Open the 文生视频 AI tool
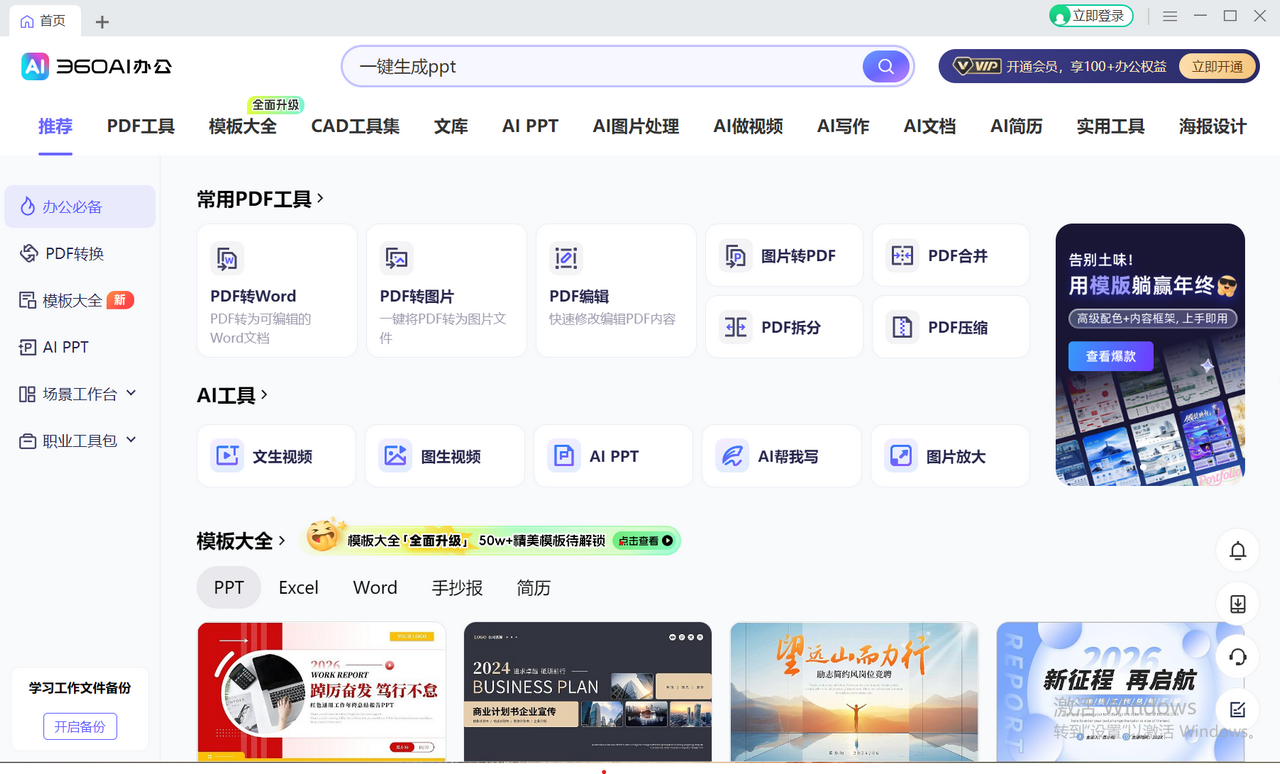 pos(276,455)
